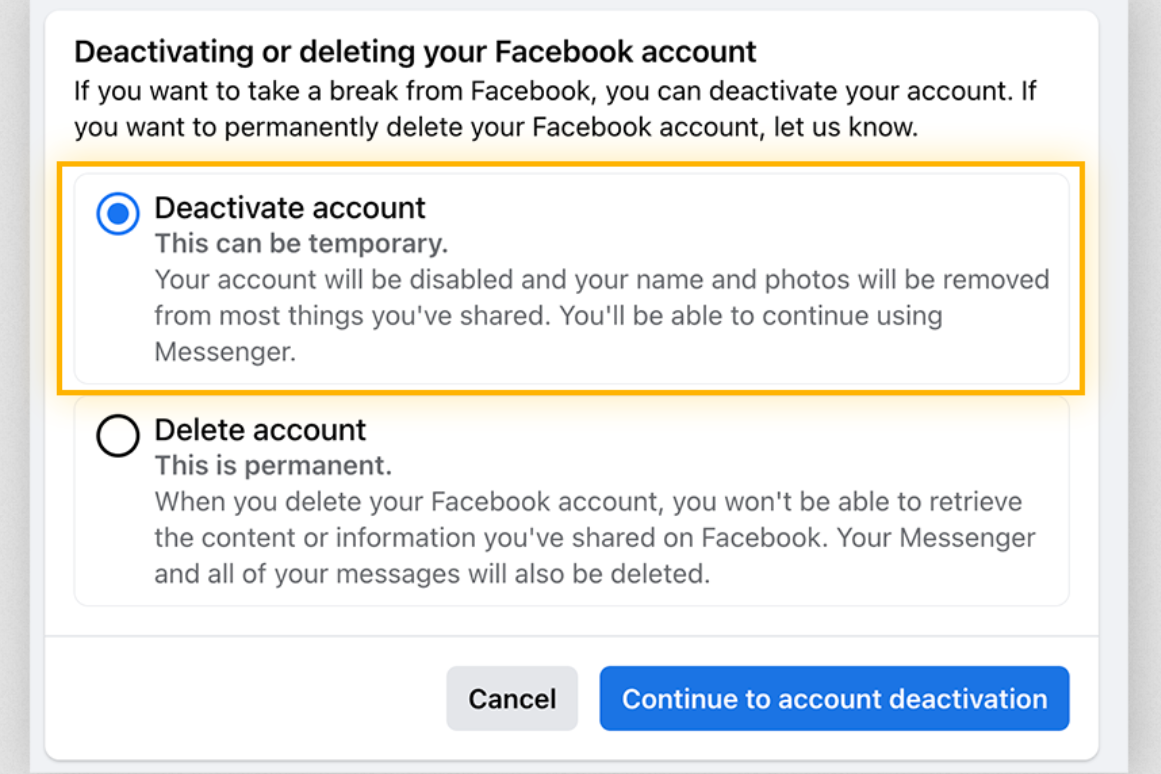
Task: Dismiss the dialog using Cancel
Action: (512, 698)
